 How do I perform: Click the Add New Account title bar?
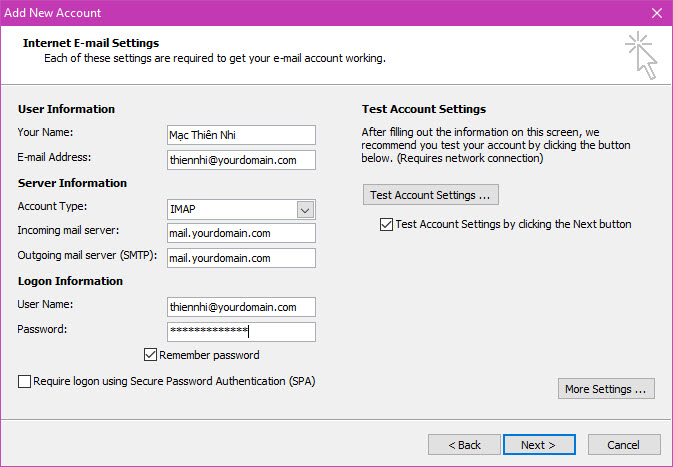point(300,14)
